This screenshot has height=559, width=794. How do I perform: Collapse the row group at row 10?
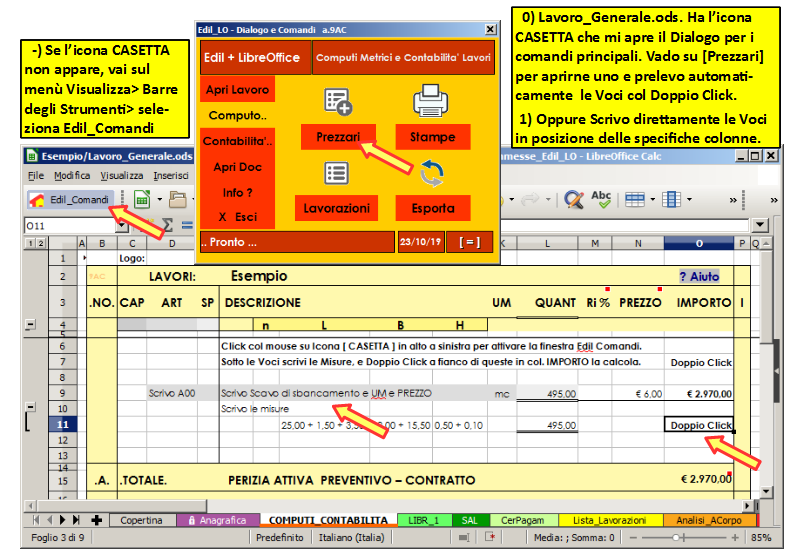point(30,407)
